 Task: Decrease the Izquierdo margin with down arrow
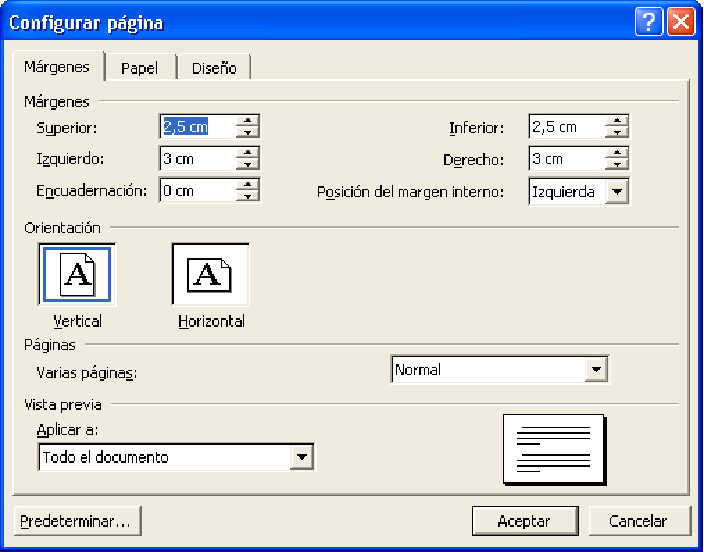point(247,164)
